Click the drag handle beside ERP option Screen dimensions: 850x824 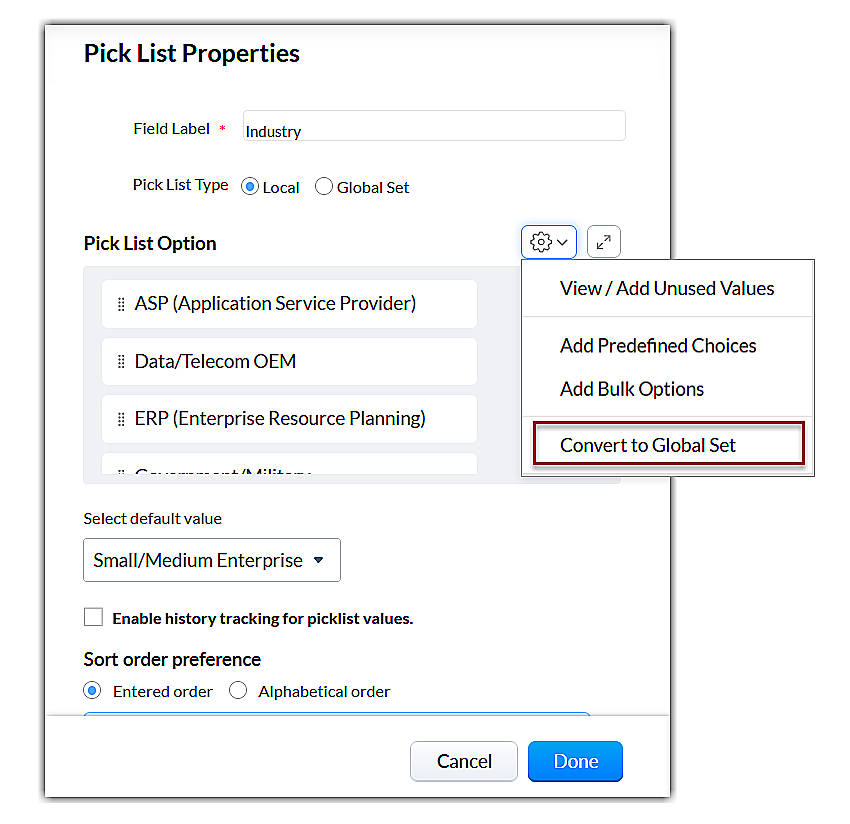coord(121,419)
